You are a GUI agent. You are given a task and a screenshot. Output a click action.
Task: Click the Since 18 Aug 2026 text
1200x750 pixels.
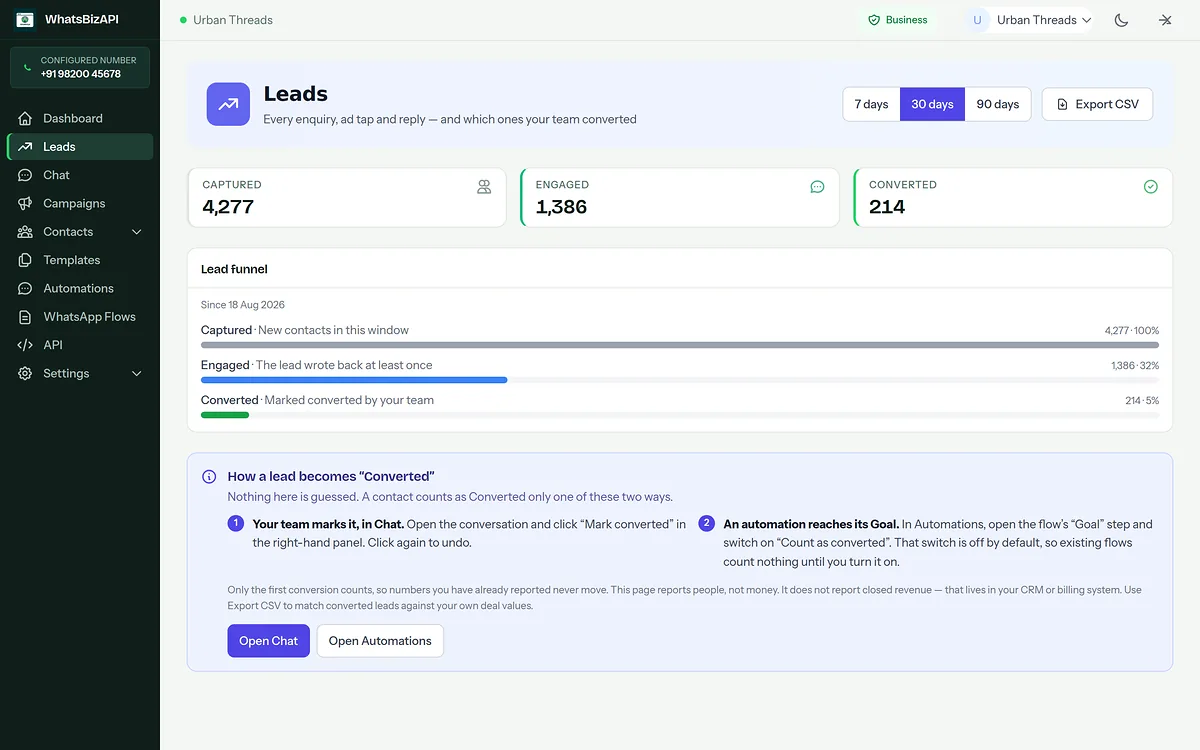(x=243, y=305)
